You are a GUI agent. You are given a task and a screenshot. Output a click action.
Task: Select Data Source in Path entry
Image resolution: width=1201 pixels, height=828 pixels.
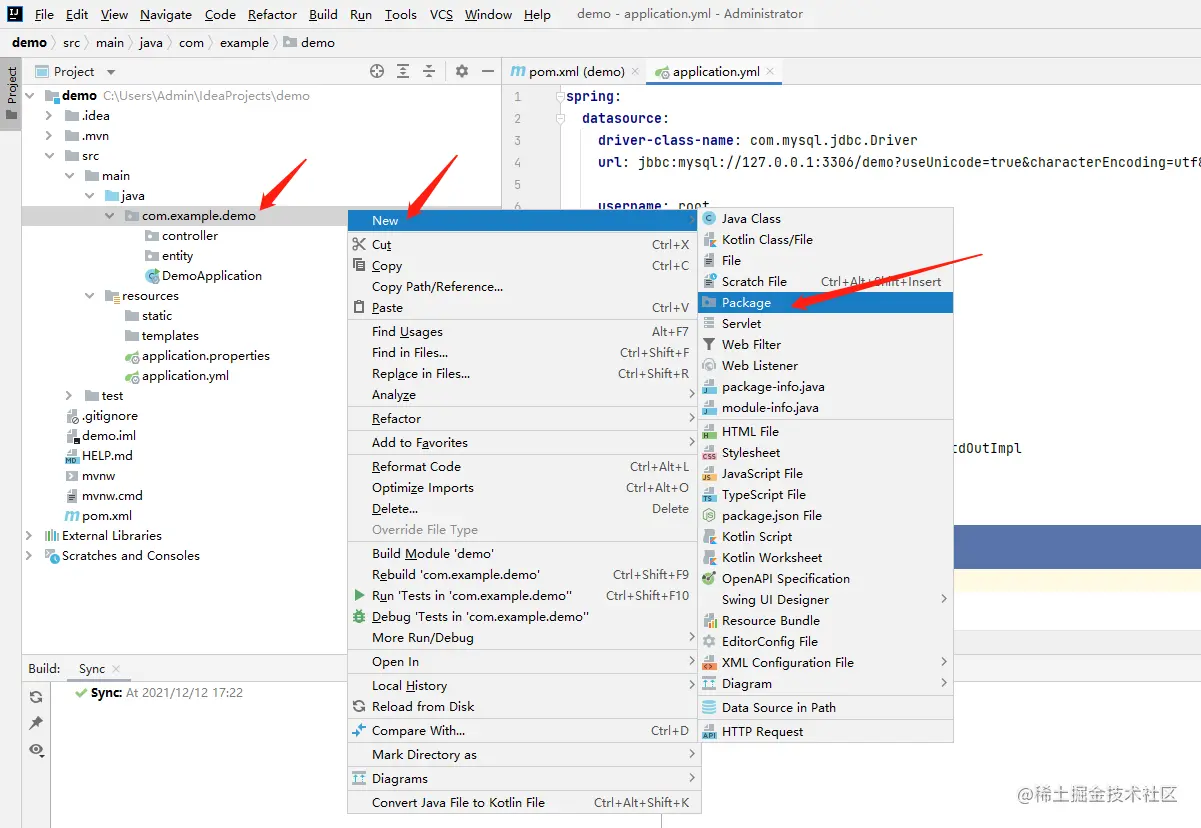coord(825,707)
